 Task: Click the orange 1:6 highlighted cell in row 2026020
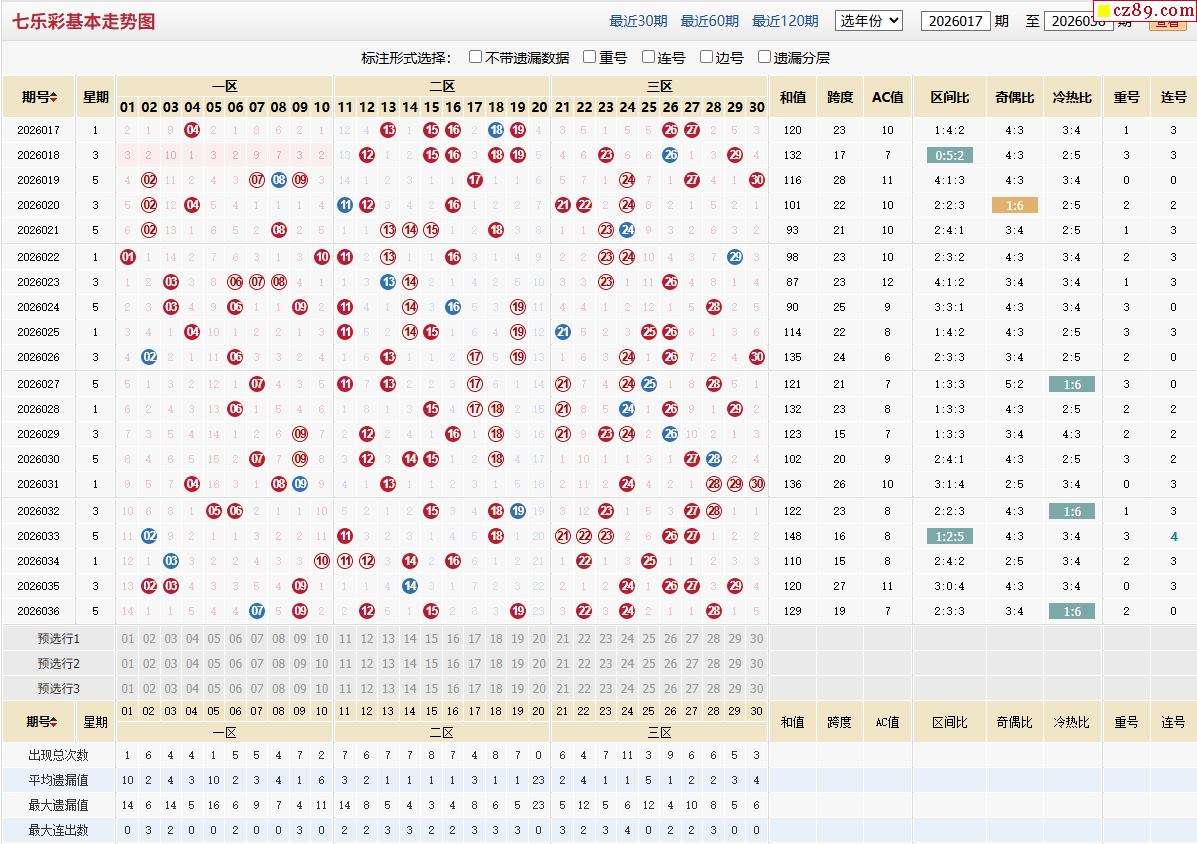1014,205
